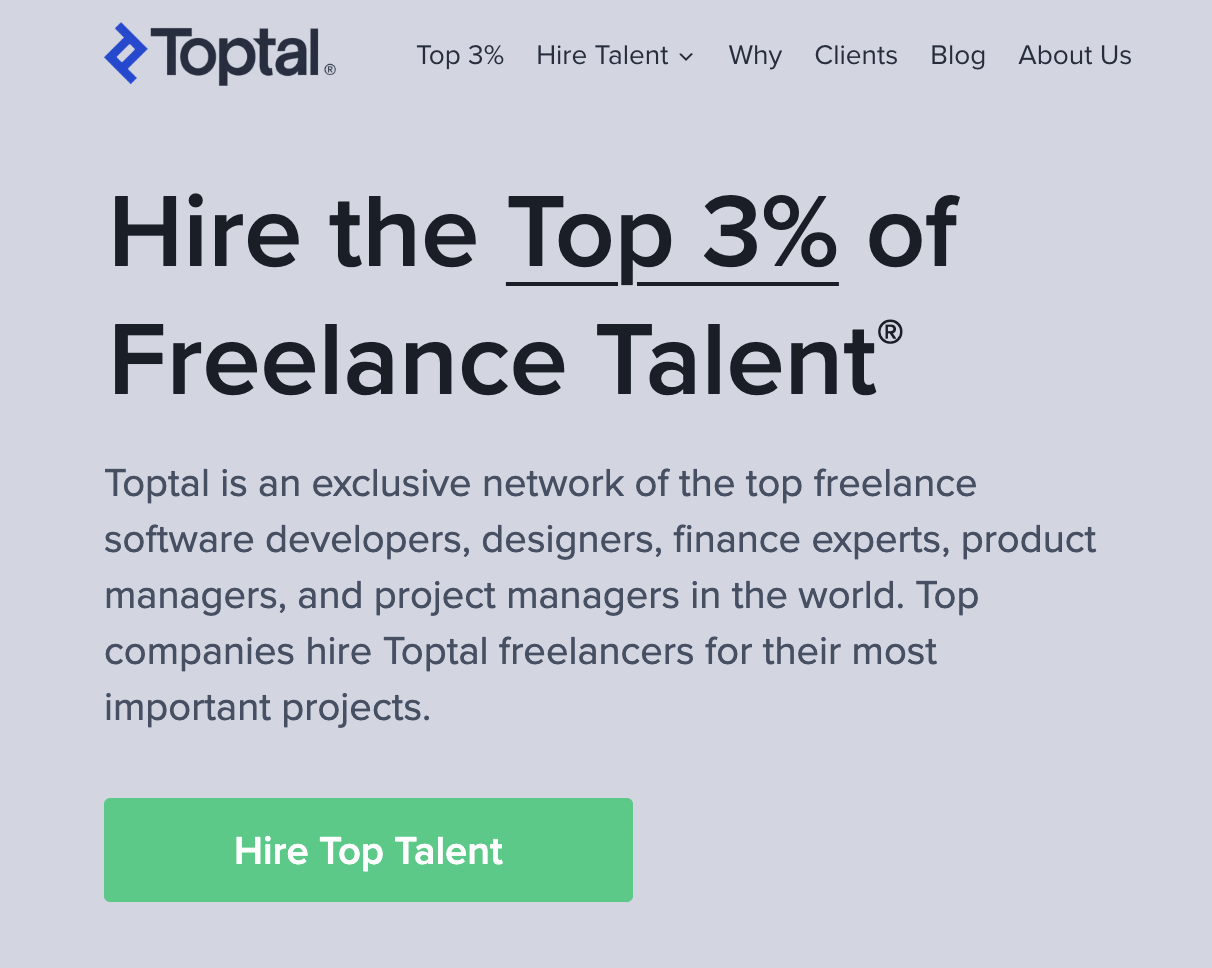Image resolution: width=1212 pixels, height=968 pixels.
Task: Click the headline word 'of'
Action: (x=912, y=236)
